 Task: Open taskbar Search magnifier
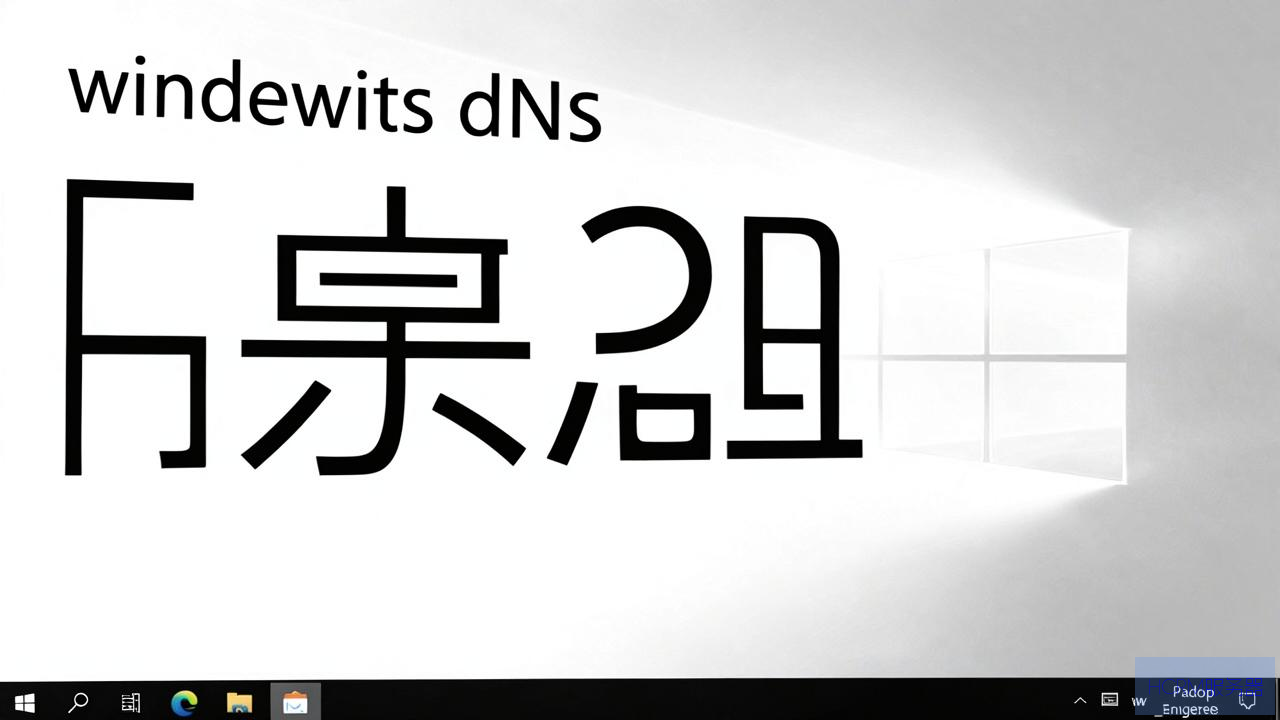coord(77,702)
